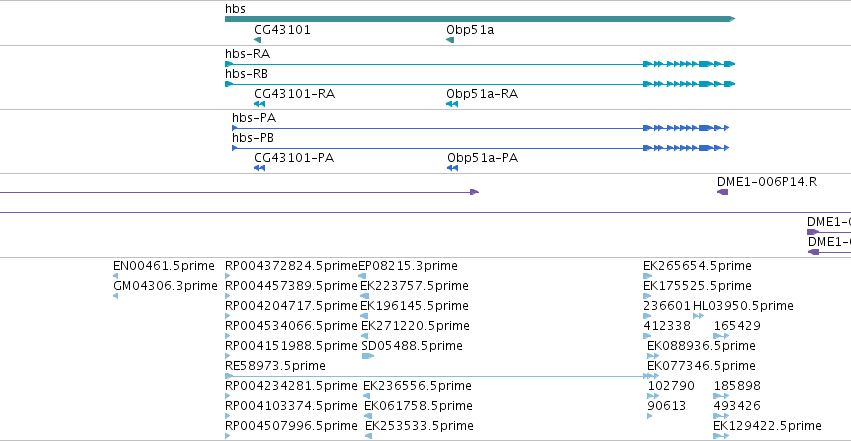
Task: Click the EK061758.5prime arrow glyph
Action: [368, 416]
